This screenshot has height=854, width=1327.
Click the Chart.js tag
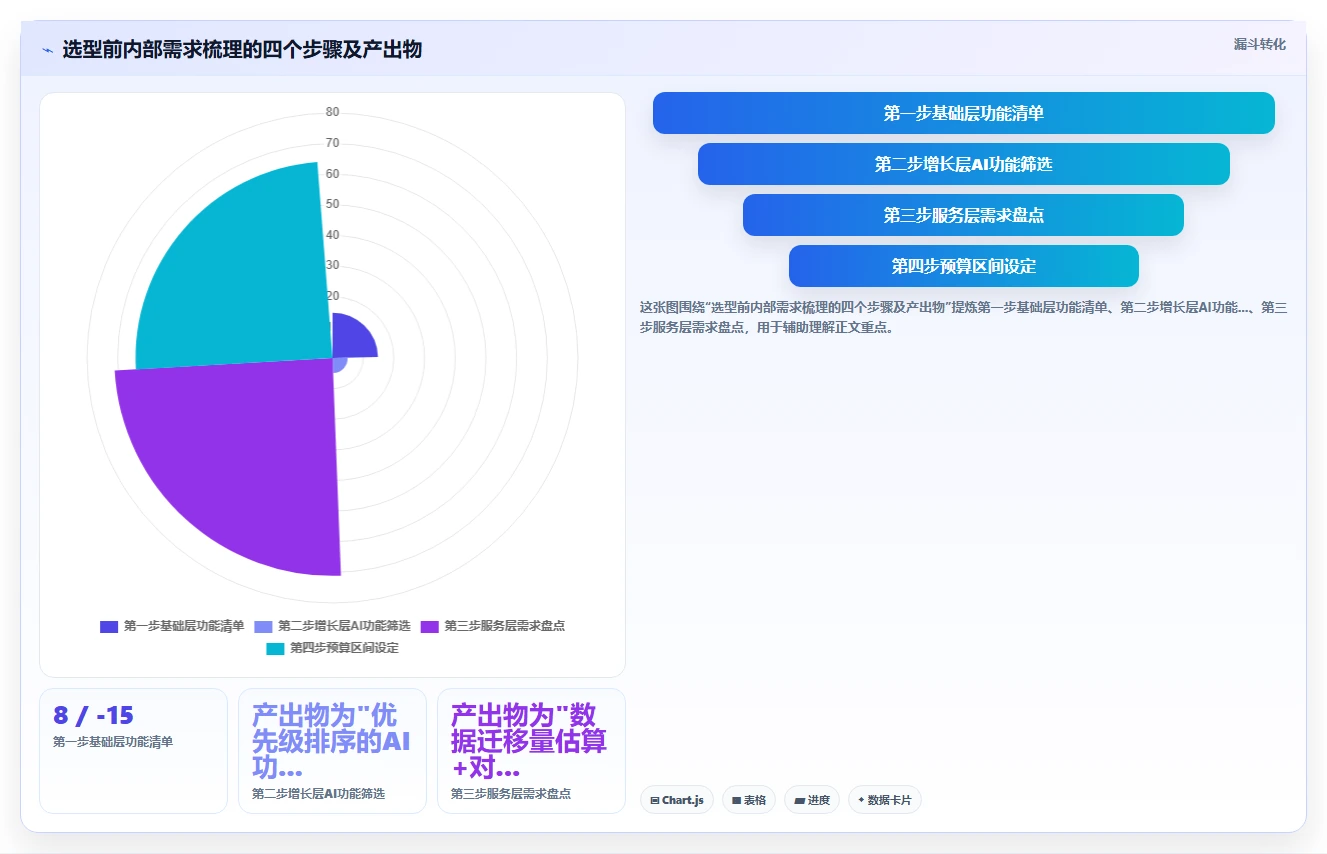coord(676,800)
